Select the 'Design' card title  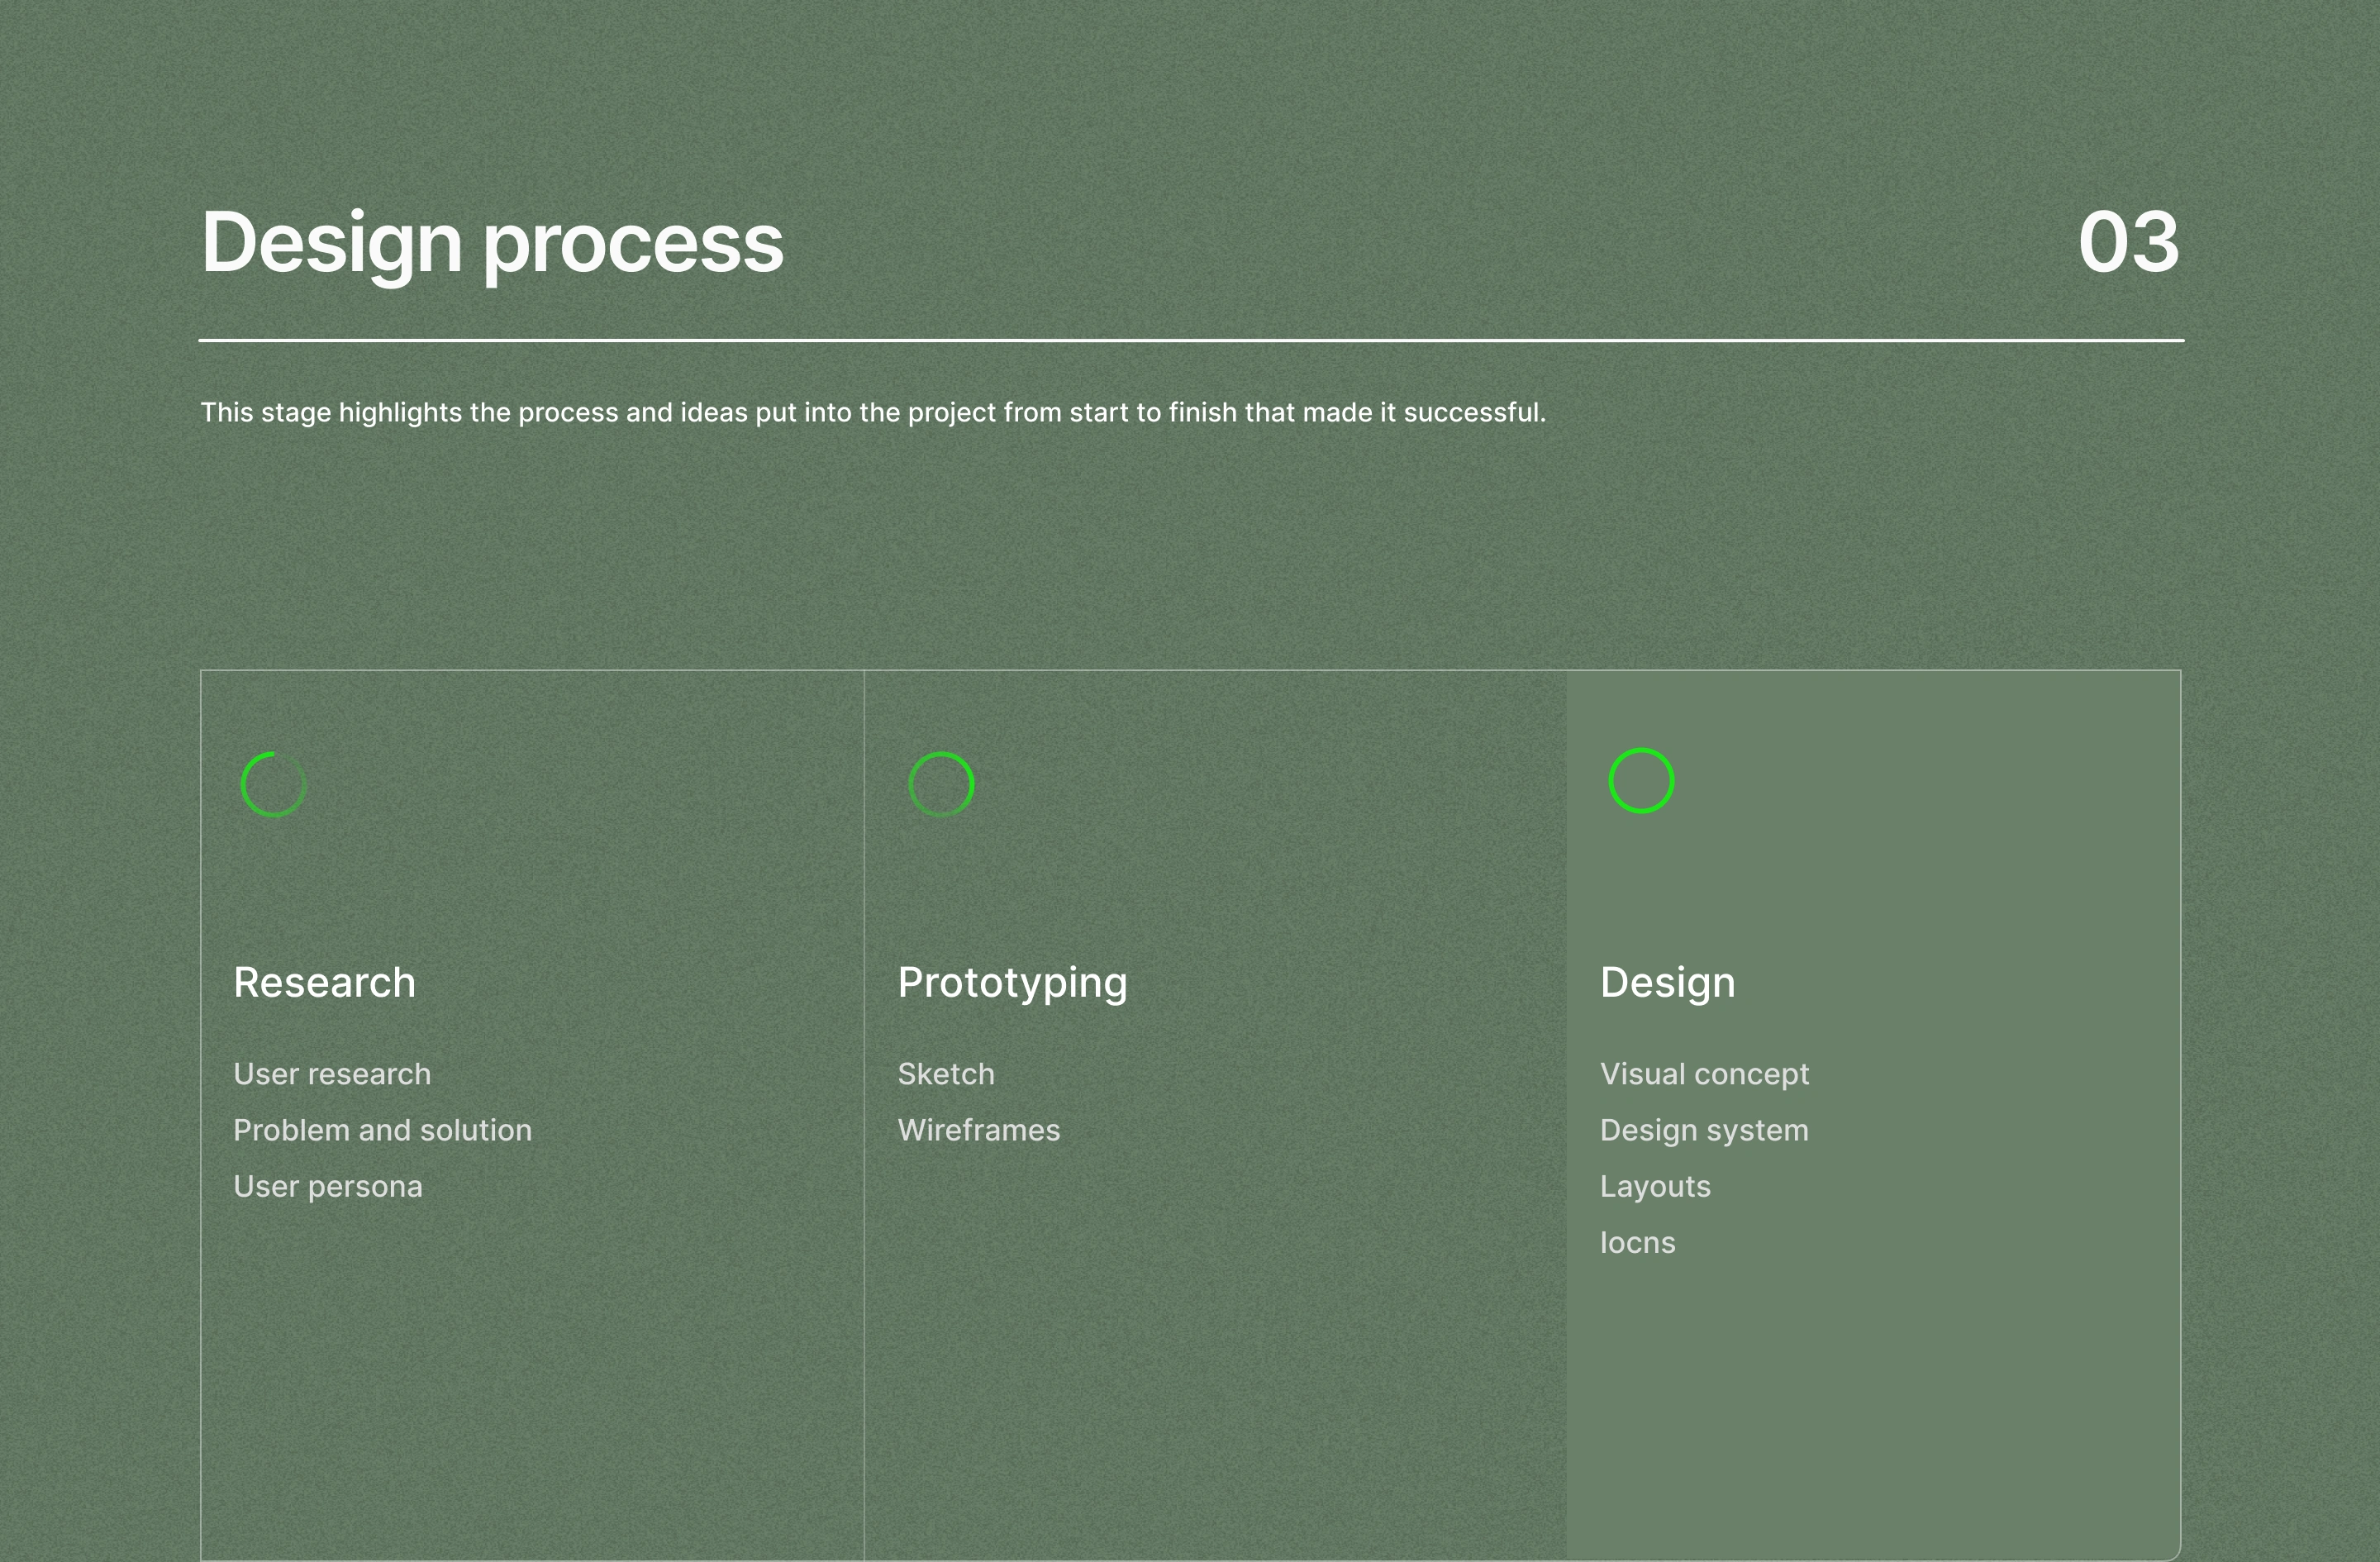1667,985
